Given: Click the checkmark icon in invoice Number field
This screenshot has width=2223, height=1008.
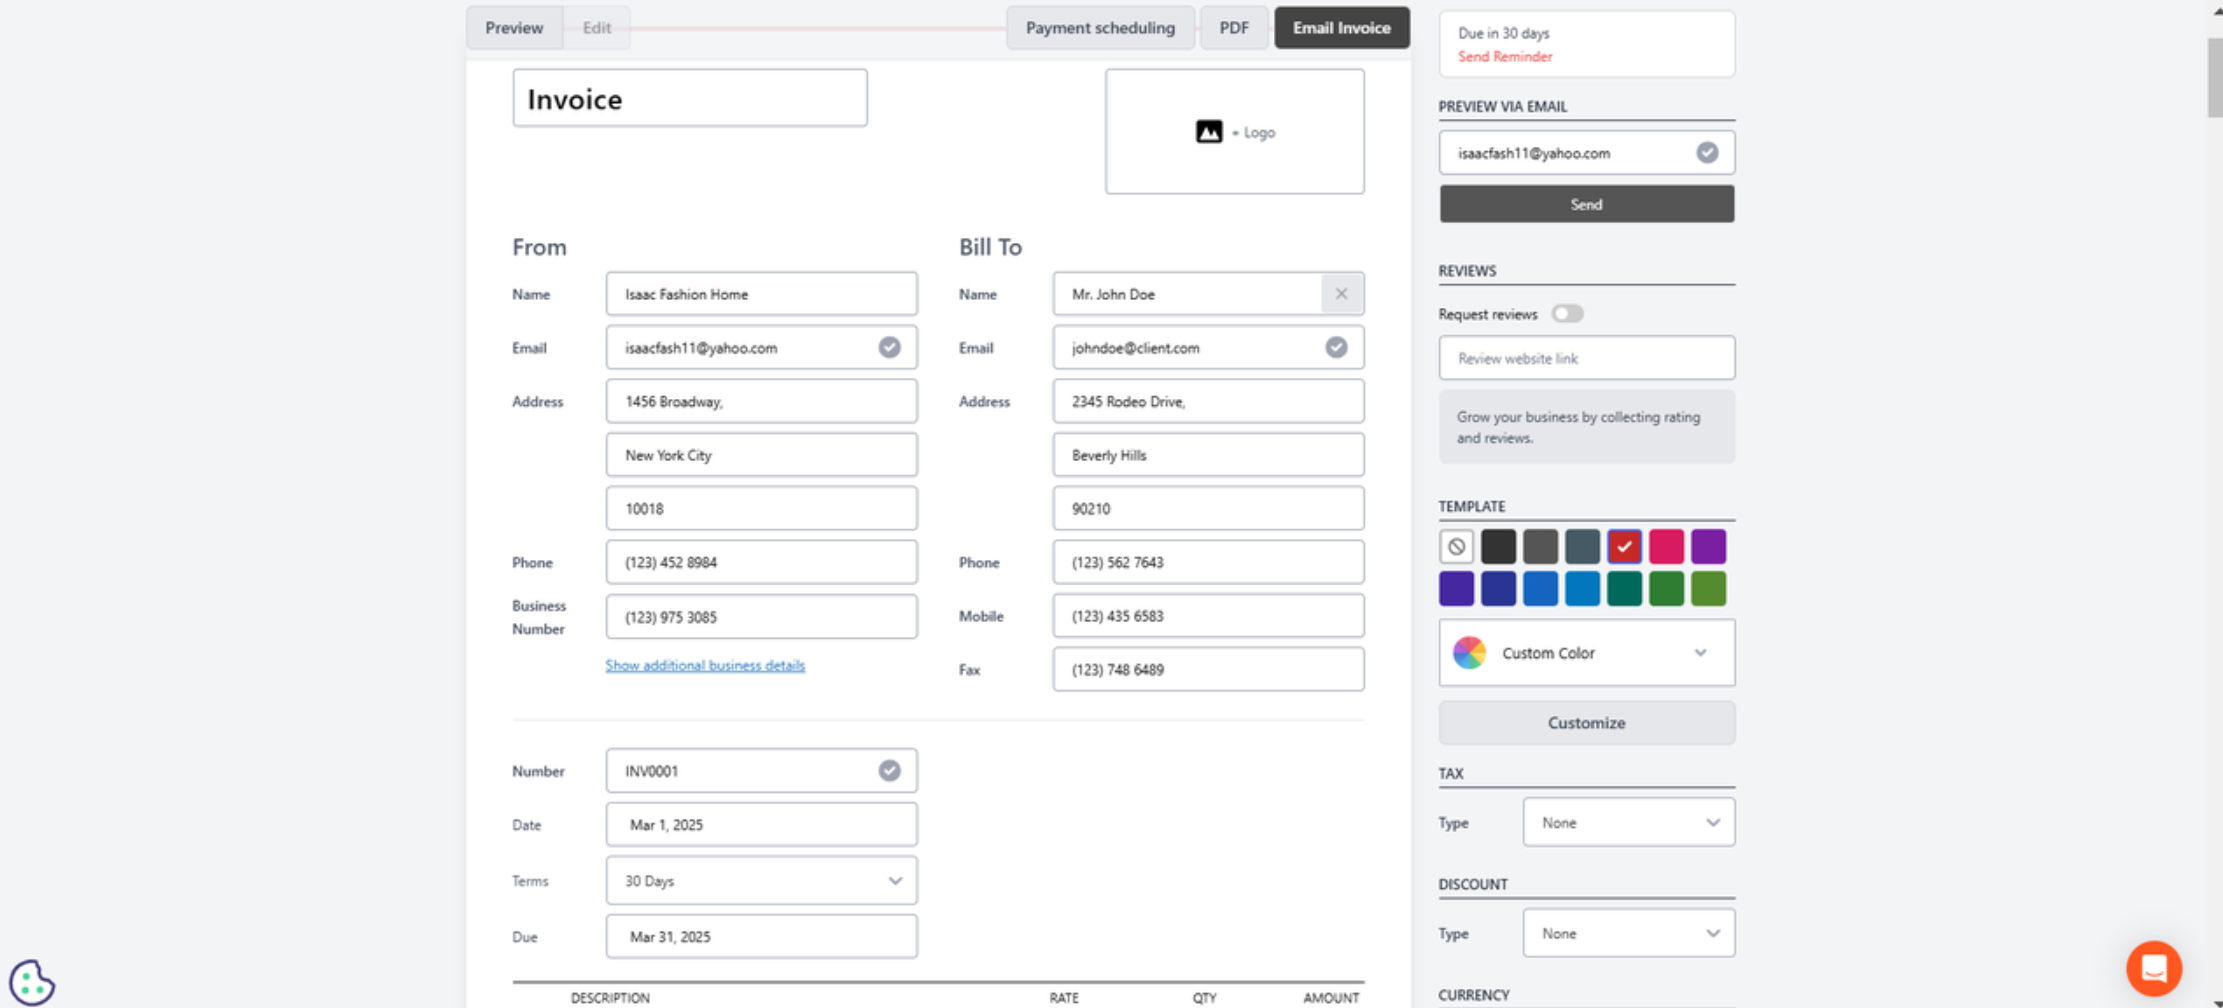Looking at the screenshot, I should [889, 771].
